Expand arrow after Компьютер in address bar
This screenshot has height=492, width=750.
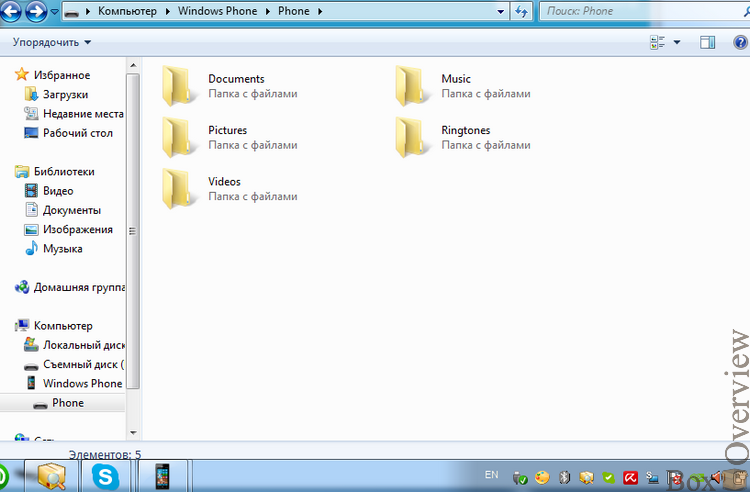167,11
